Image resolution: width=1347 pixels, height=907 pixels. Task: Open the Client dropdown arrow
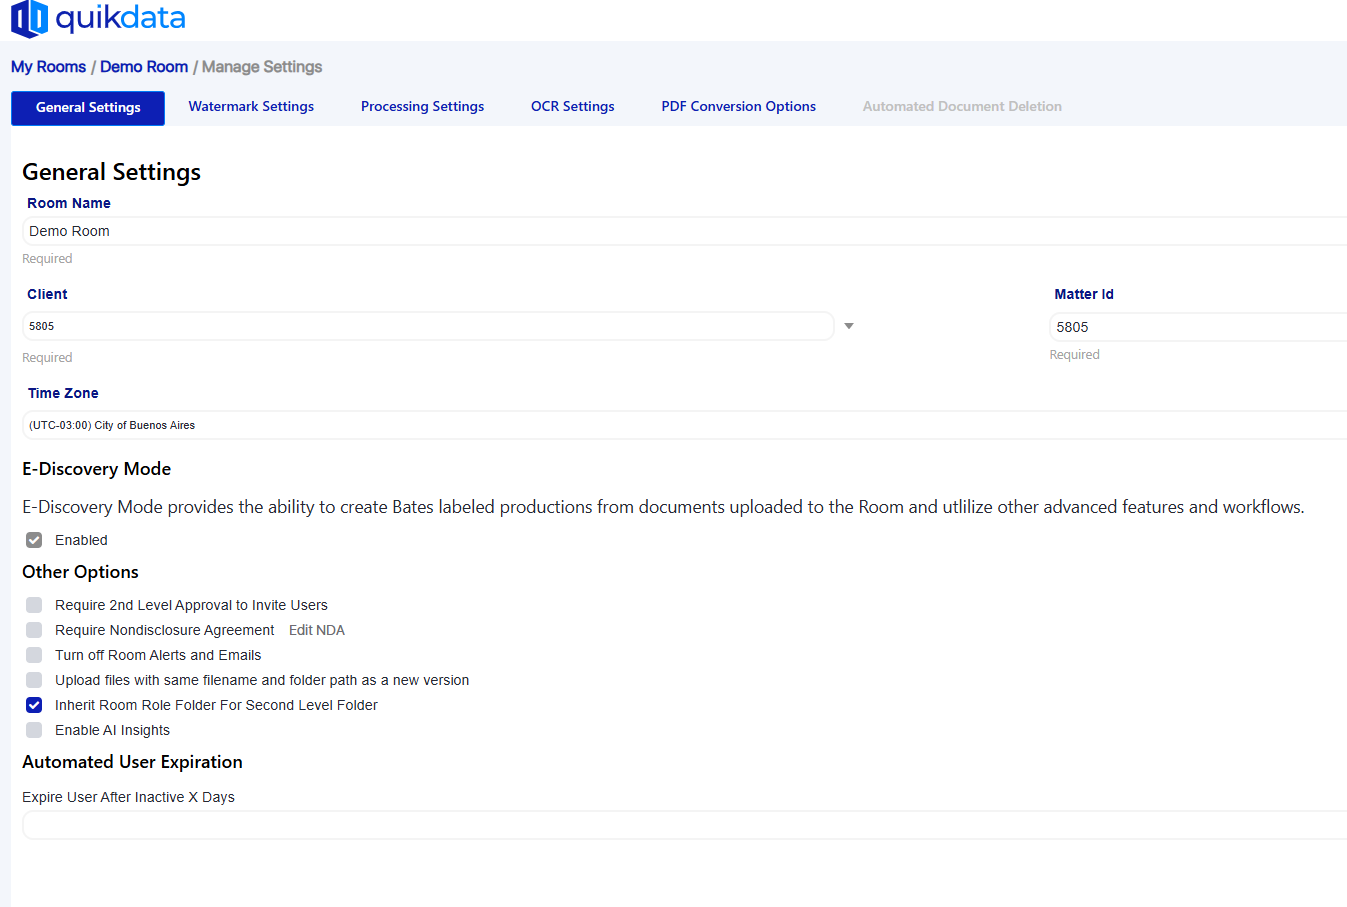pyautogui.click(x=848, y=325)
